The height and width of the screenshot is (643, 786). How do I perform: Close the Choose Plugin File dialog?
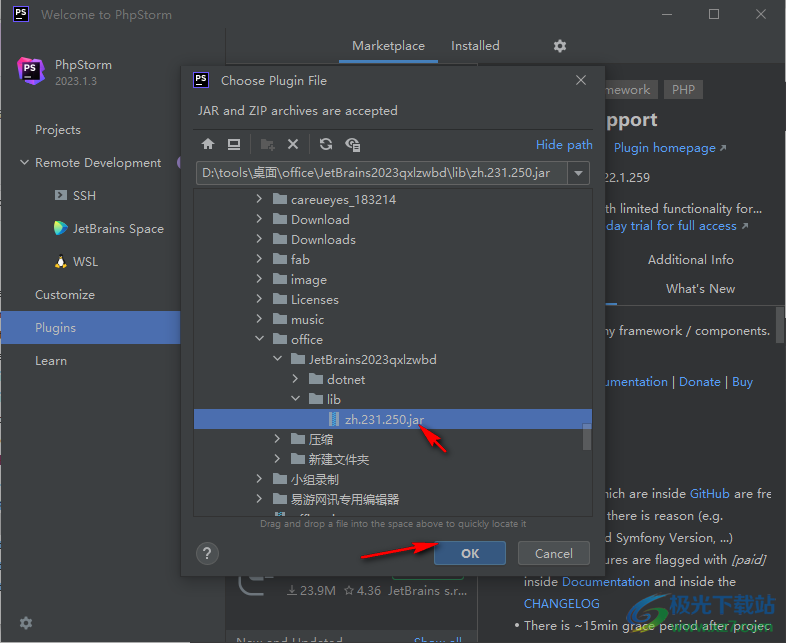pos(581,80)
